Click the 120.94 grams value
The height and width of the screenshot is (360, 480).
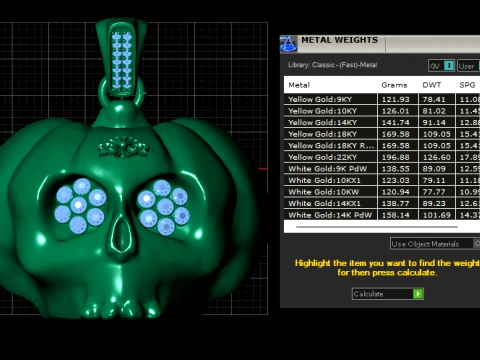(395, 192)
